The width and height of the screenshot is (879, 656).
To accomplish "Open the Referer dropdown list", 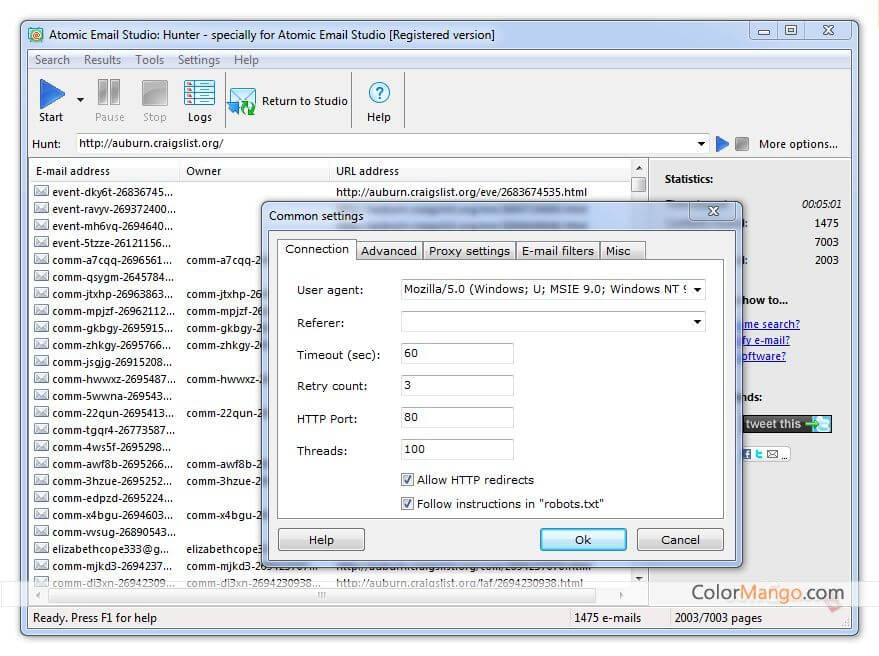I will [x=696, y=323].
